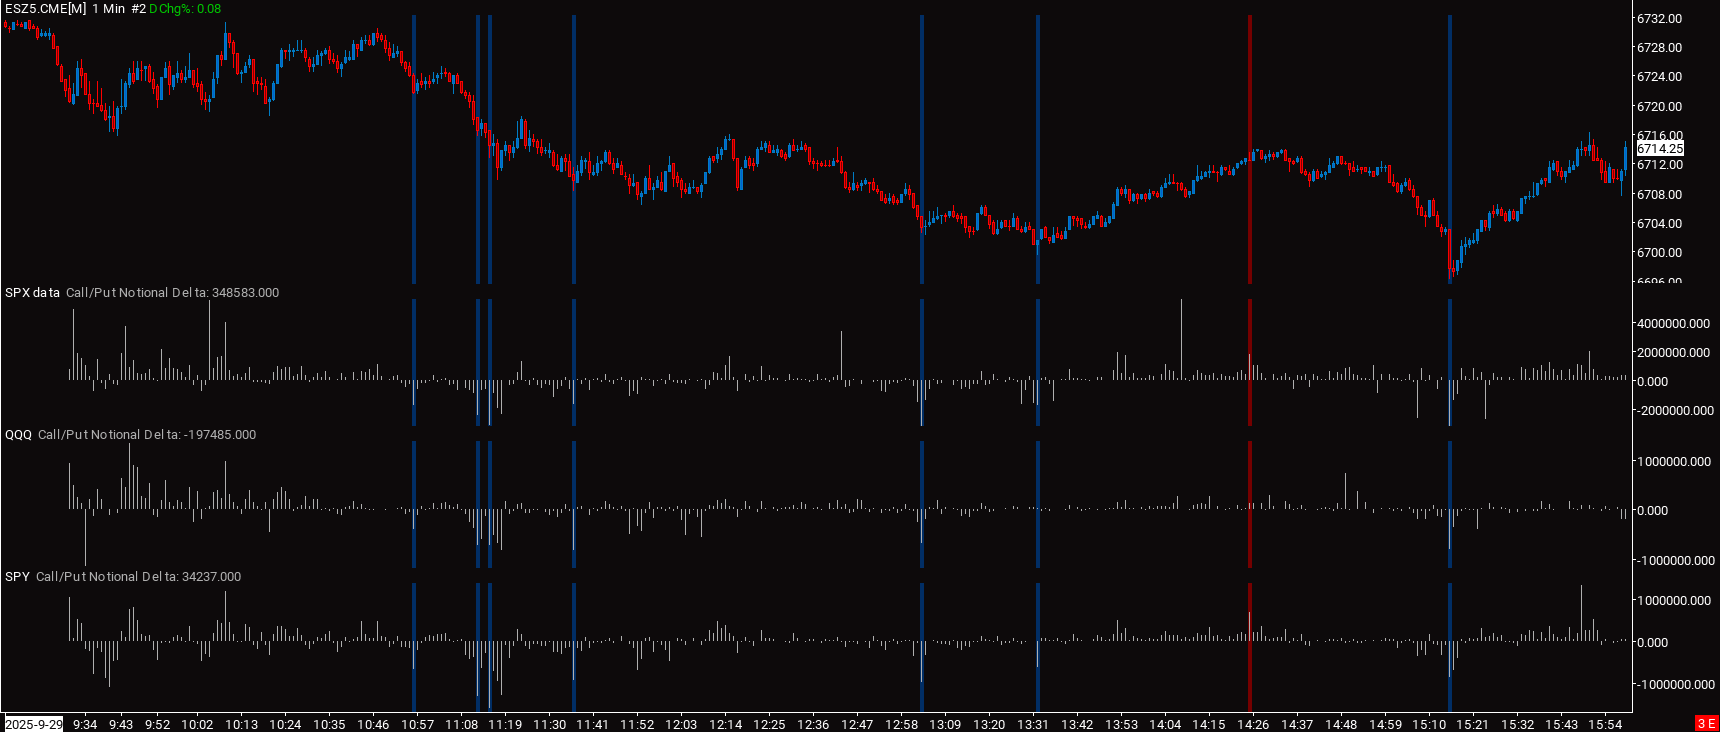
Task: Click the '#2' chart number text
Action: click(138, 9)
